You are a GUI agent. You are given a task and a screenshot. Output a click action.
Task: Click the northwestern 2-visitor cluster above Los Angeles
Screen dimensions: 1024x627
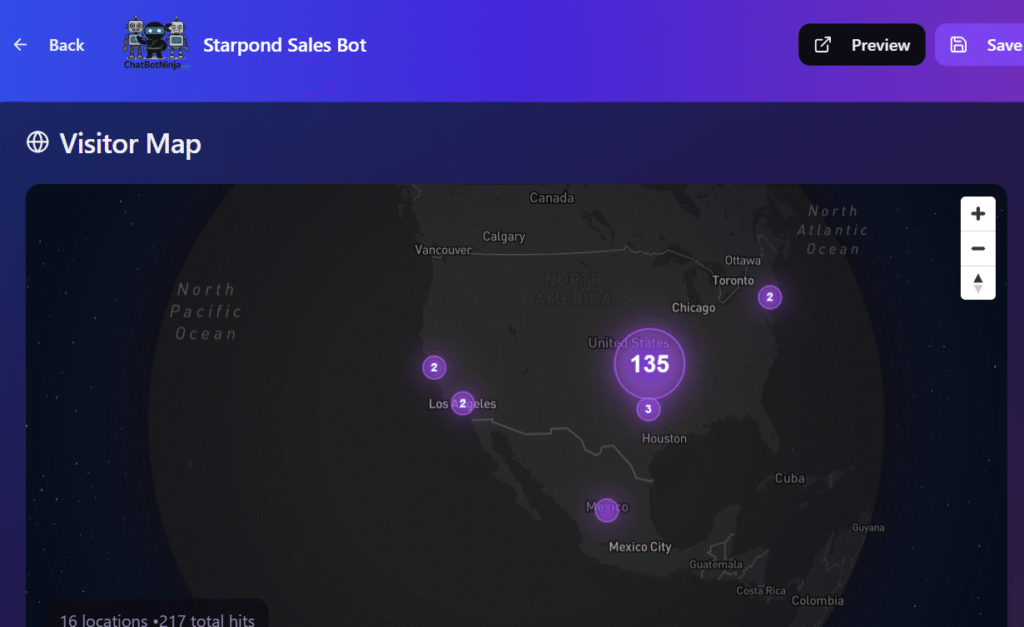434,368
